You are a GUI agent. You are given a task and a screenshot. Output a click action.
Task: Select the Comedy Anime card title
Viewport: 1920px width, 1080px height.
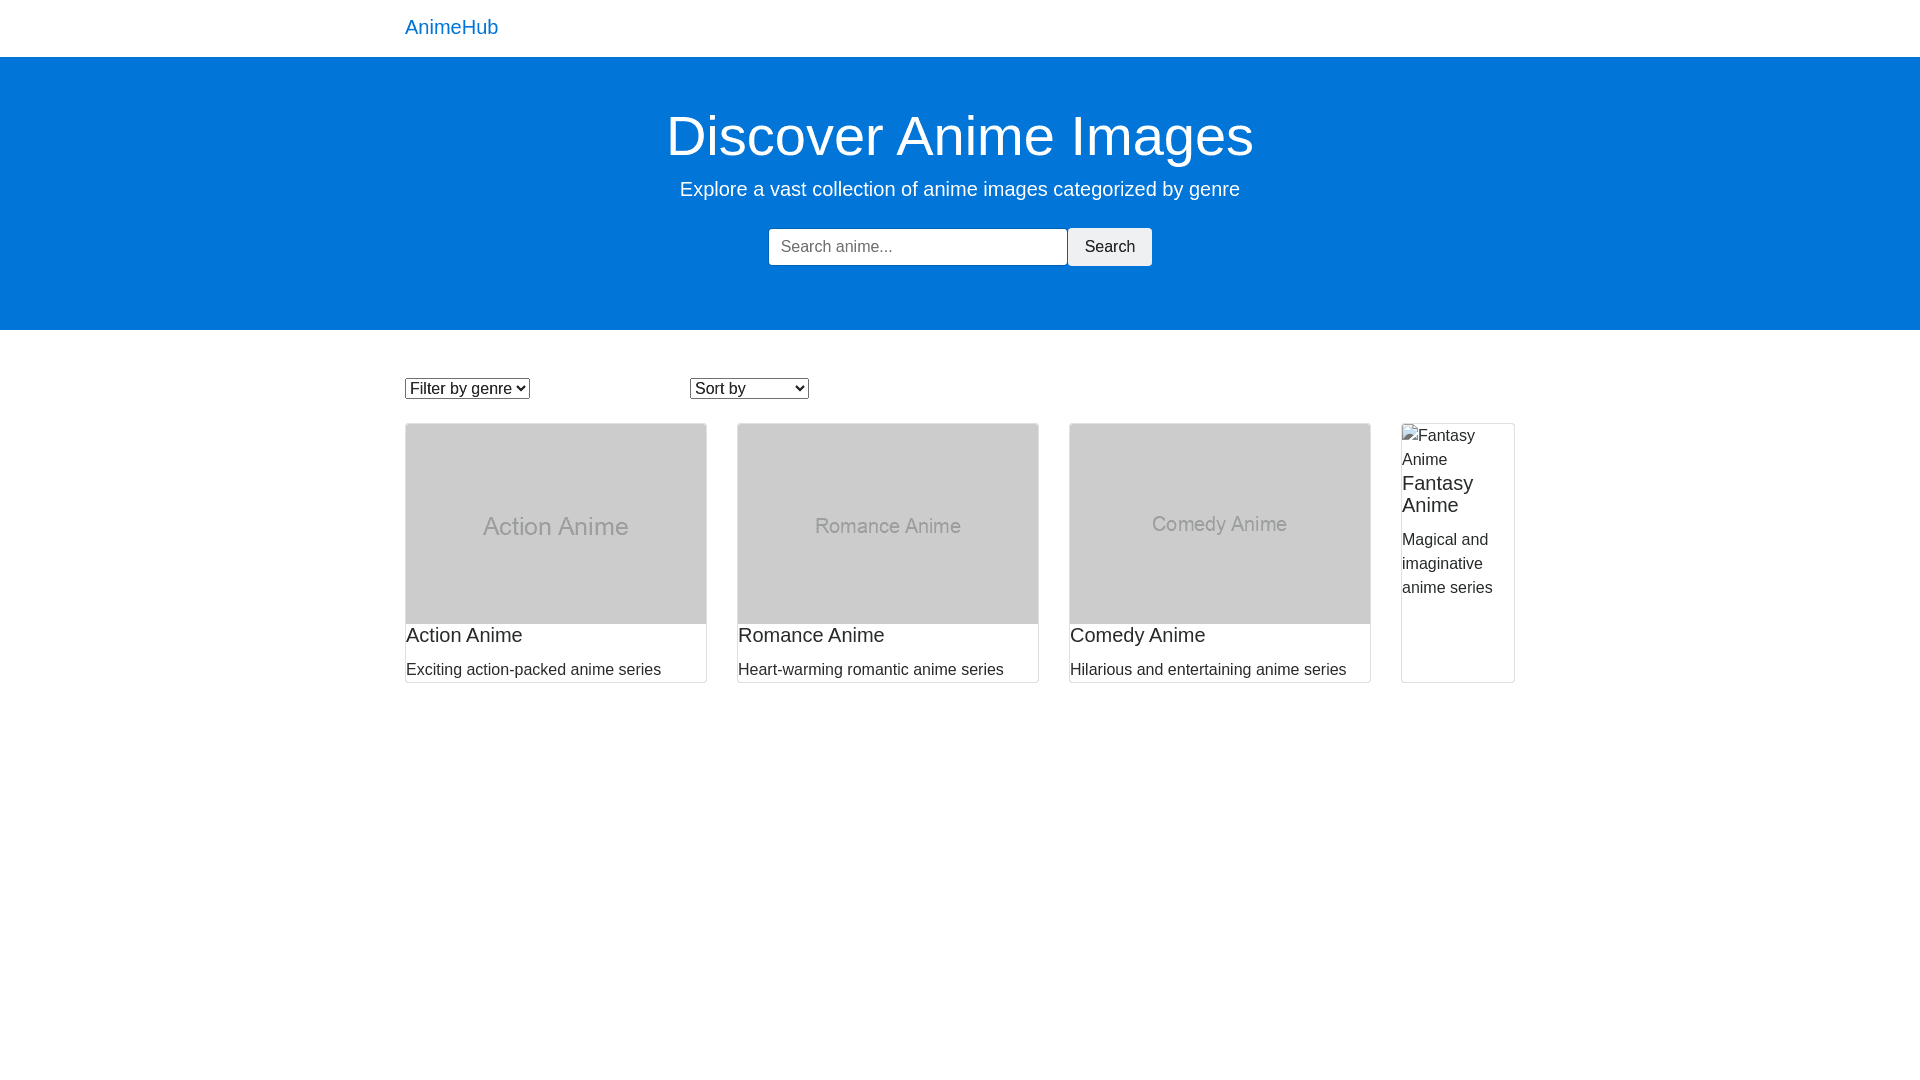1137,635
